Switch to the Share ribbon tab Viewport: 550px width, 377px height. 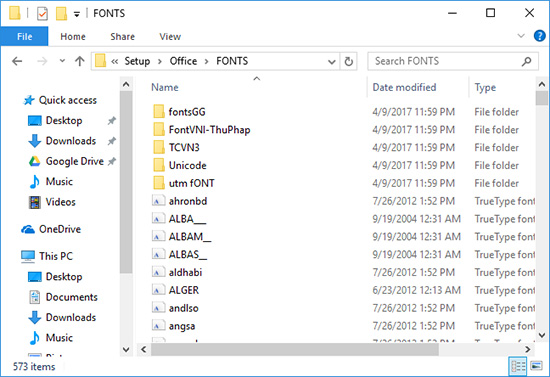122,36
